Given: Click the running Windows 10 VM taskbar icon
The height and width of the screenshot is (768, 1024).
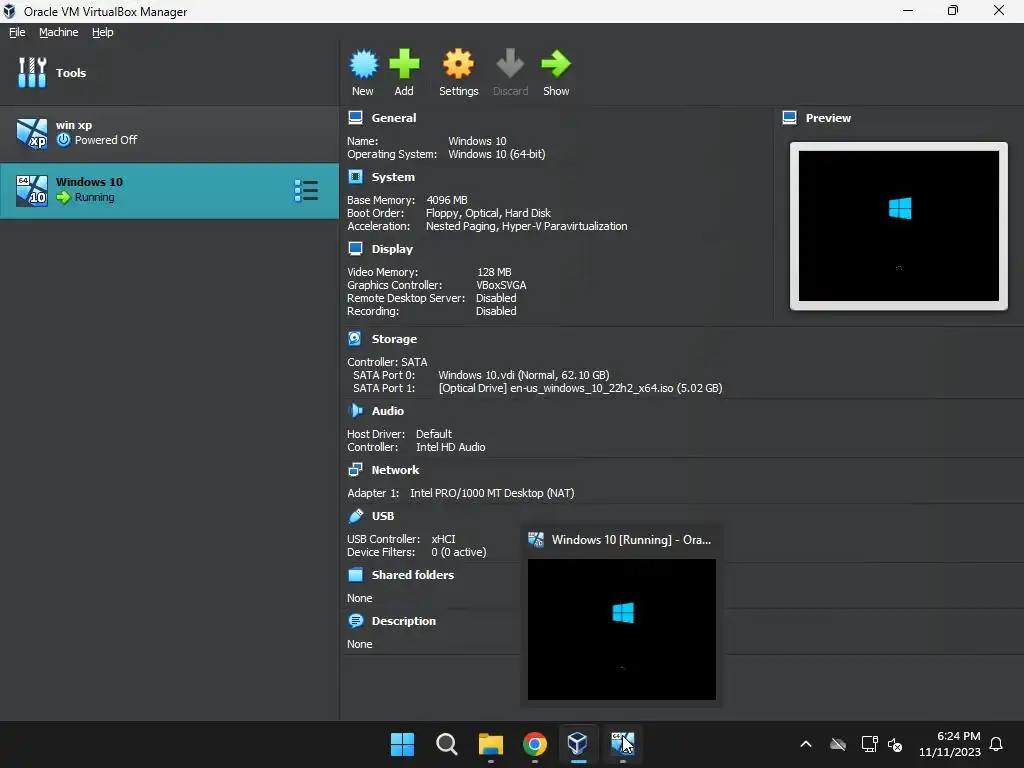Looking at the screenshot, I should (x=622, y=744).
